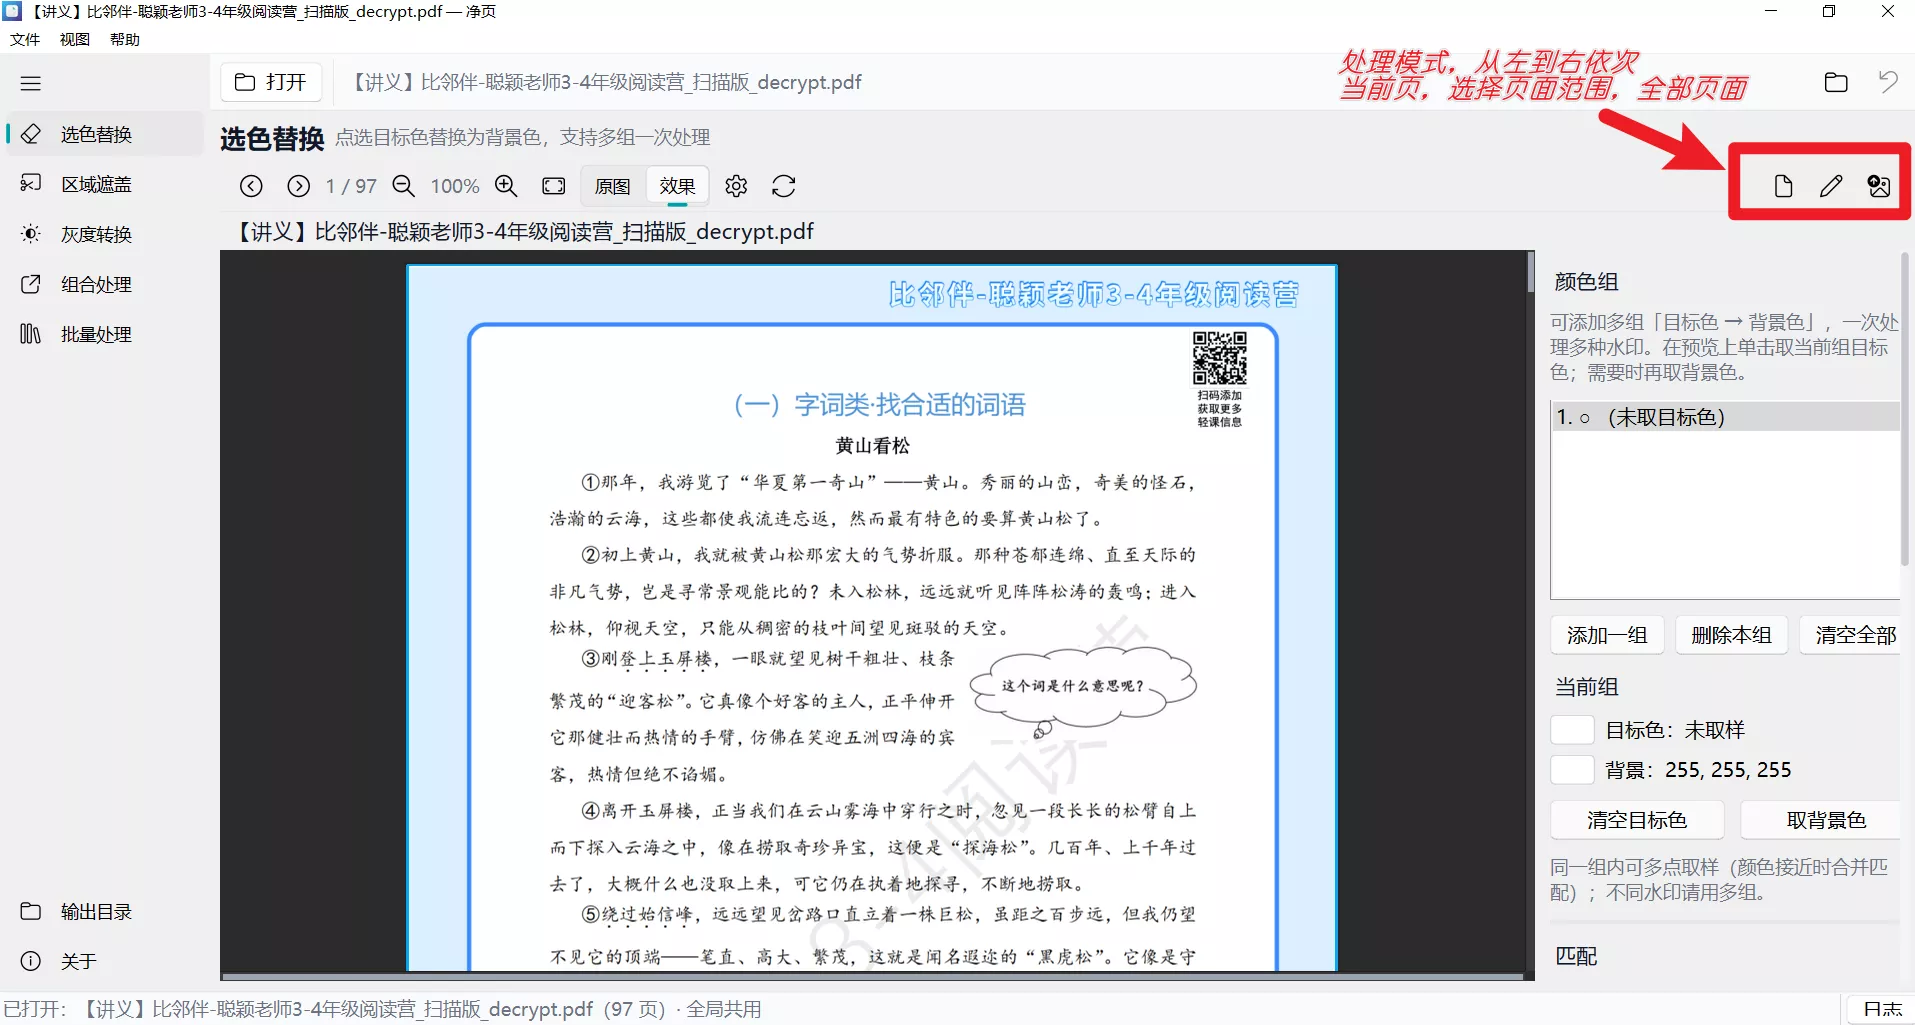Viewport: 1915px width, 1025px height.
Task: Open the 文件 menu
Action: click(x=25, y=39)
